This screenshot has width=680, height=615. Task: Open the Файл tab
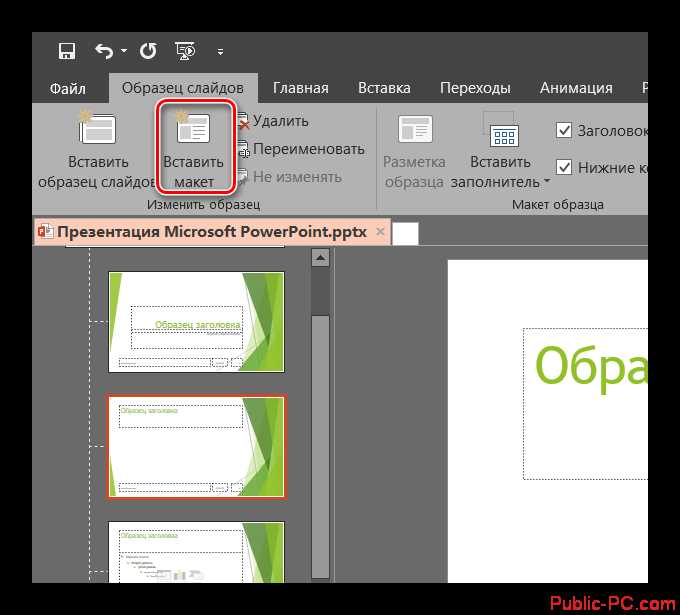[68, 88]
